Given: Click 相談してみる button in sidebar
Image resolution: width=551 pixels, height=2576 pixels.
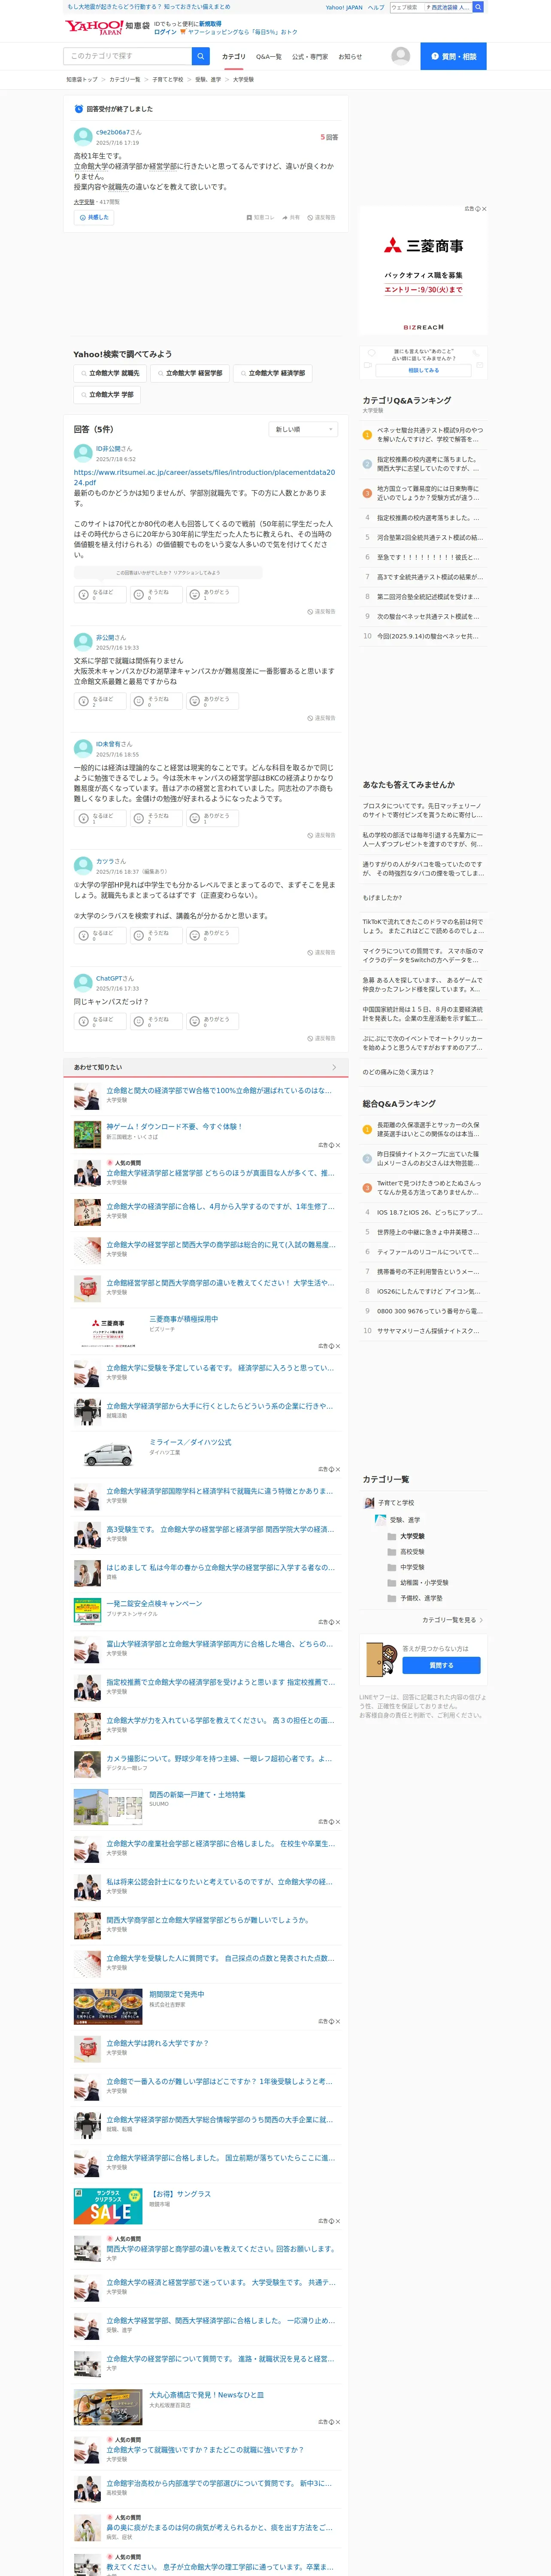Looking at the screenshot, I should coord(423,370).
